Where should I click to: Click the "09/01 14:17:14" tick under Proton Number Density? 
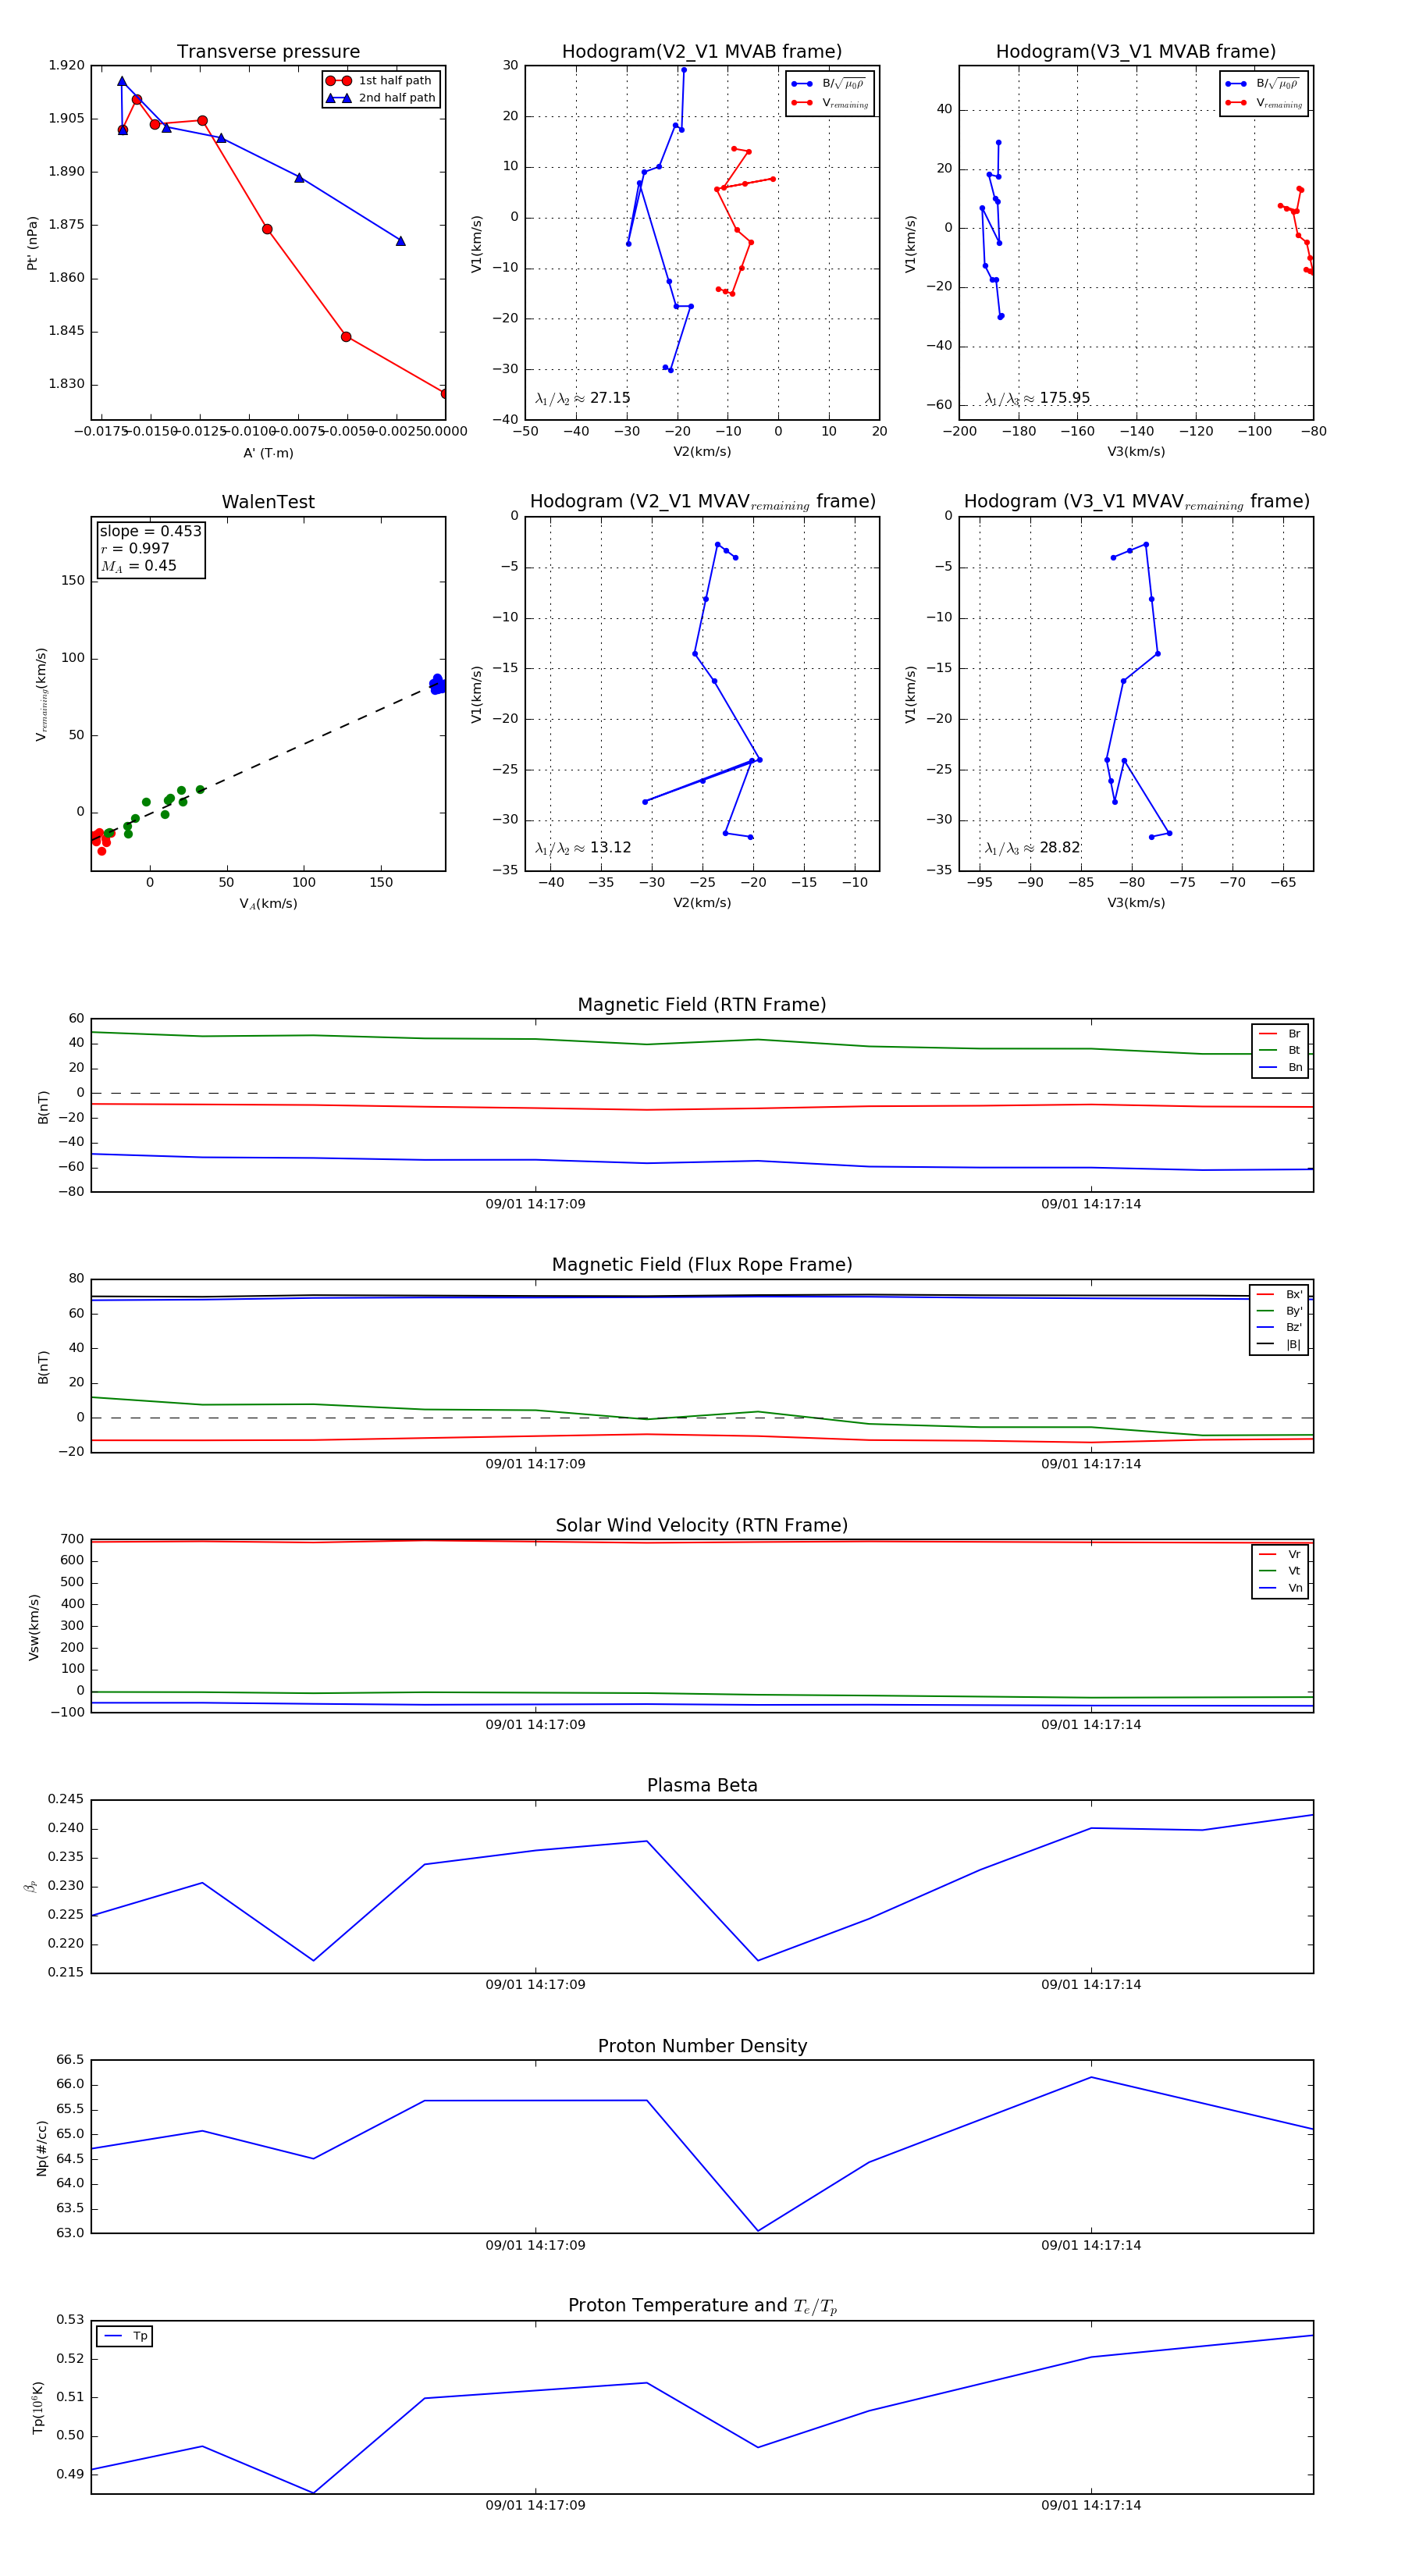pyautogui.click(x=1091, y=2245)
